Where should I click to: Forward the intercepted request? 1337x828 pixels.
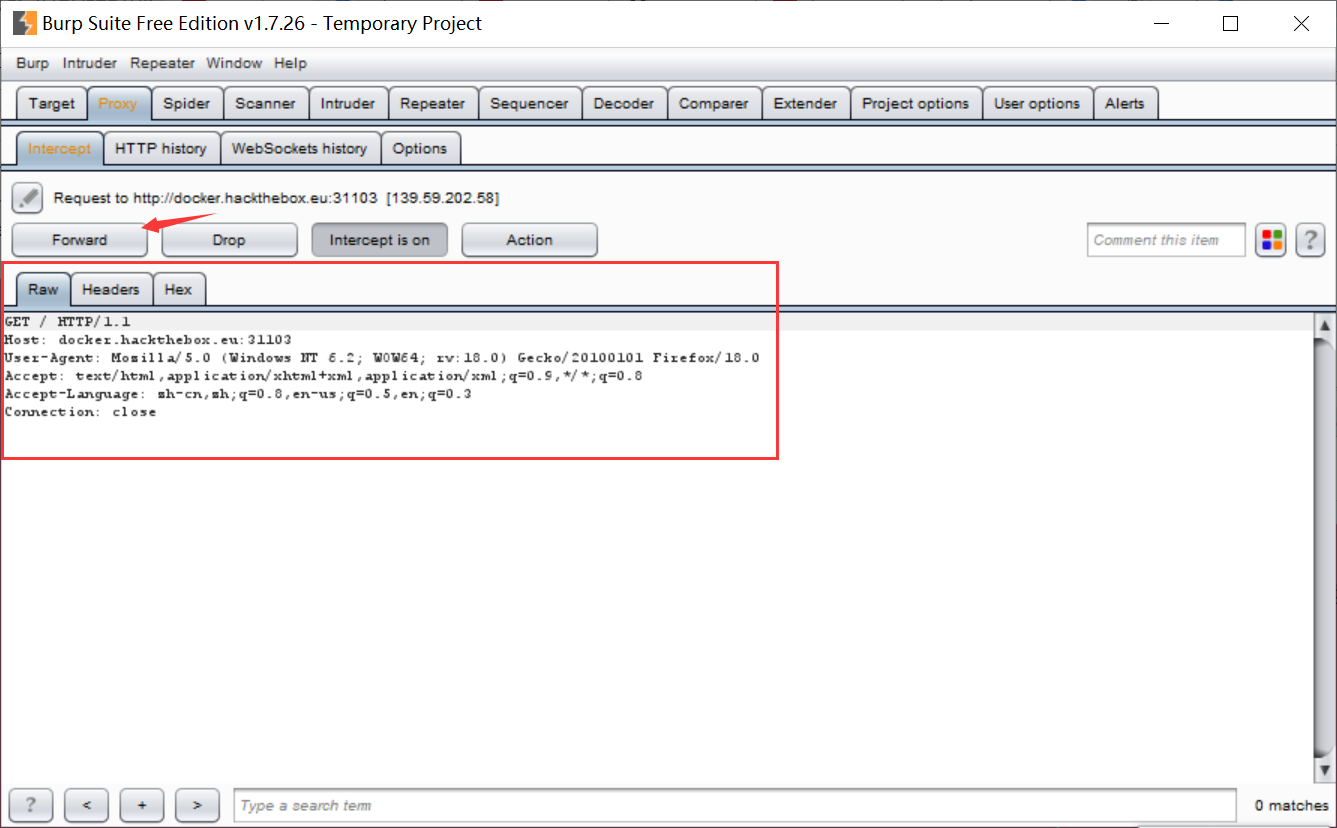80,240
